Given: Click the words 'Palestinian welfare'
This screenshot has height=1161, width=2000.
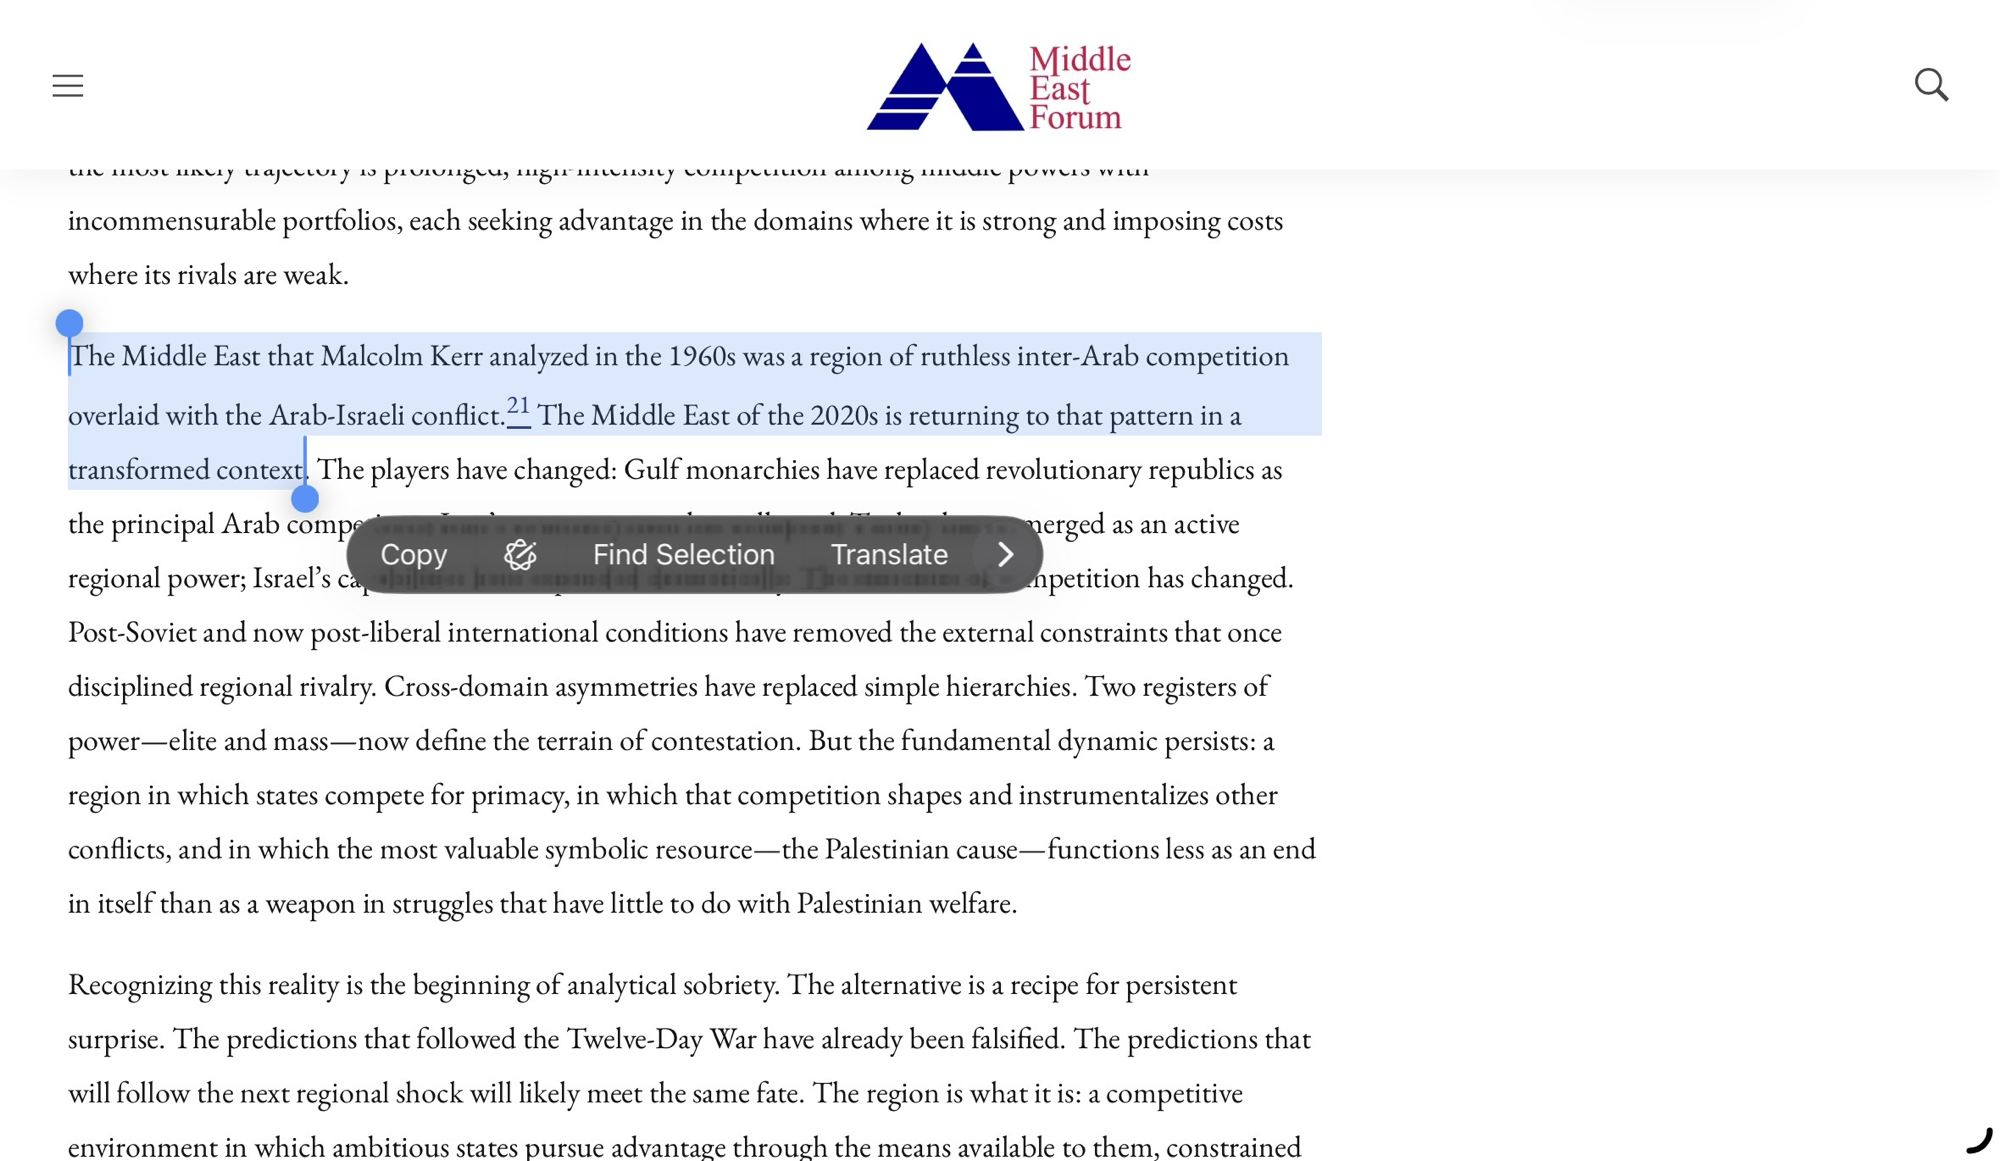Looking at the screenshot, I should pyautogui.click(x=904, y=904).
